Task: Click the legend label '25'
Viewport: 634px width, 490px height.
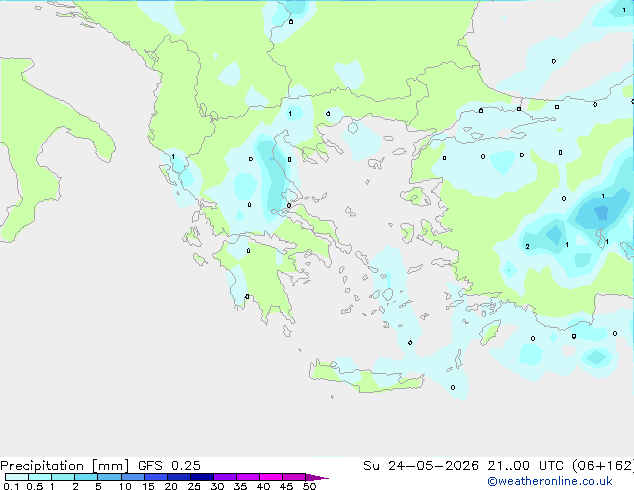Action: [194, 486]
